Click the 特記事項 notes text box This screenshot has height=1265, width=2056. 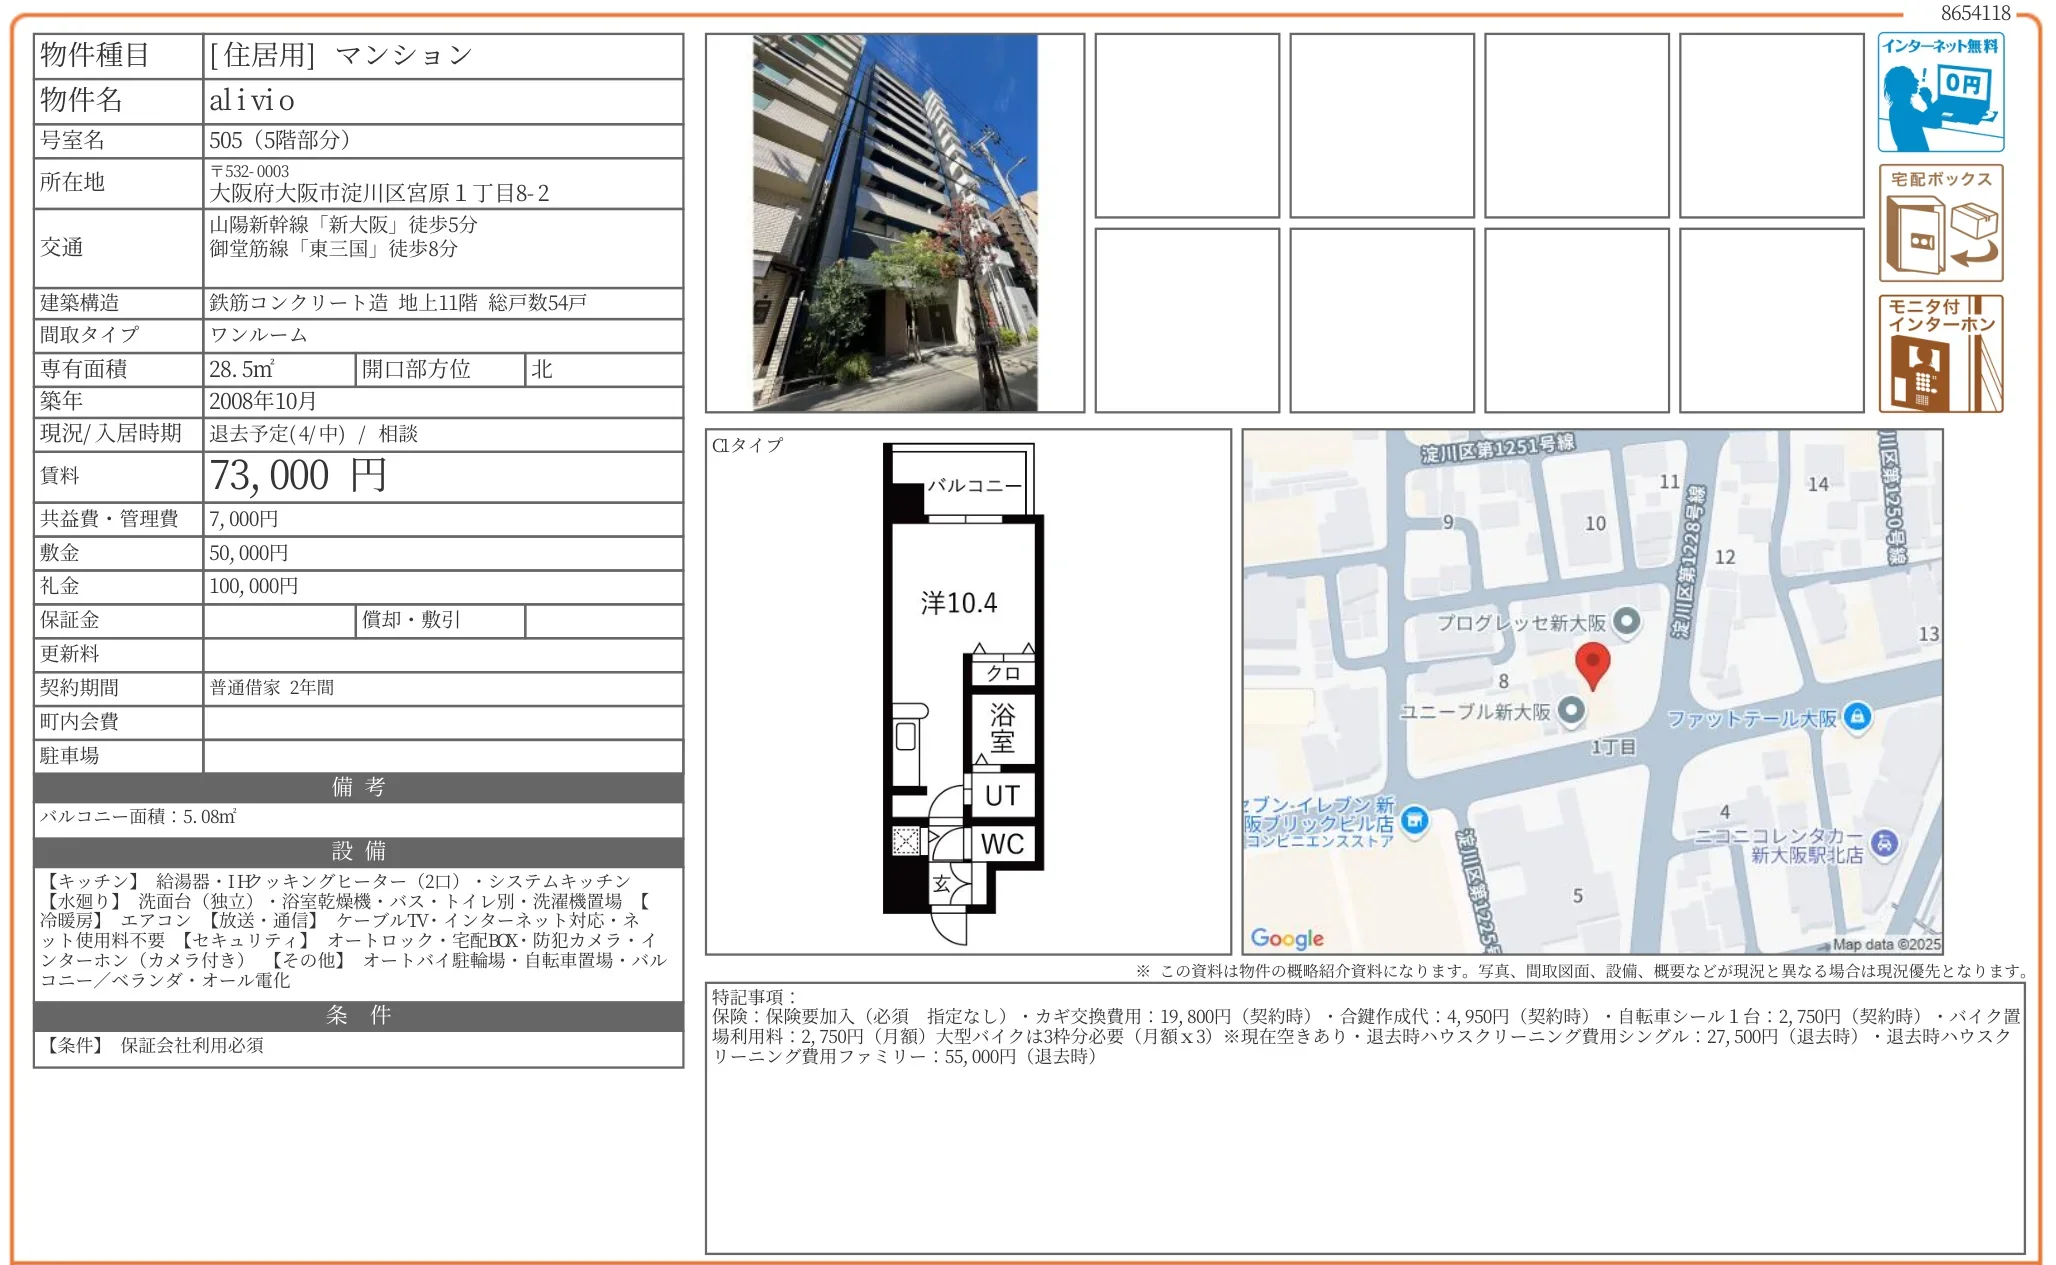point(1364,1117)
